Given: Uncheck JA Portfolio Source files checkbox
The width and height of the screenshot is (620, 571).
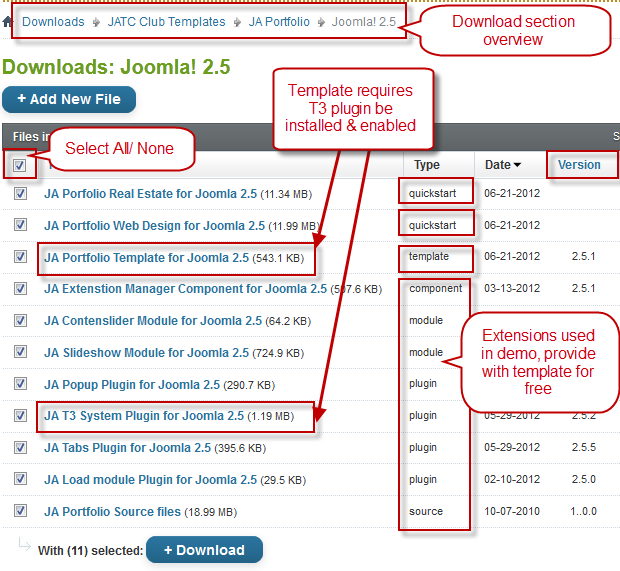Looking at the screenshot, I should tap(20, 510).
